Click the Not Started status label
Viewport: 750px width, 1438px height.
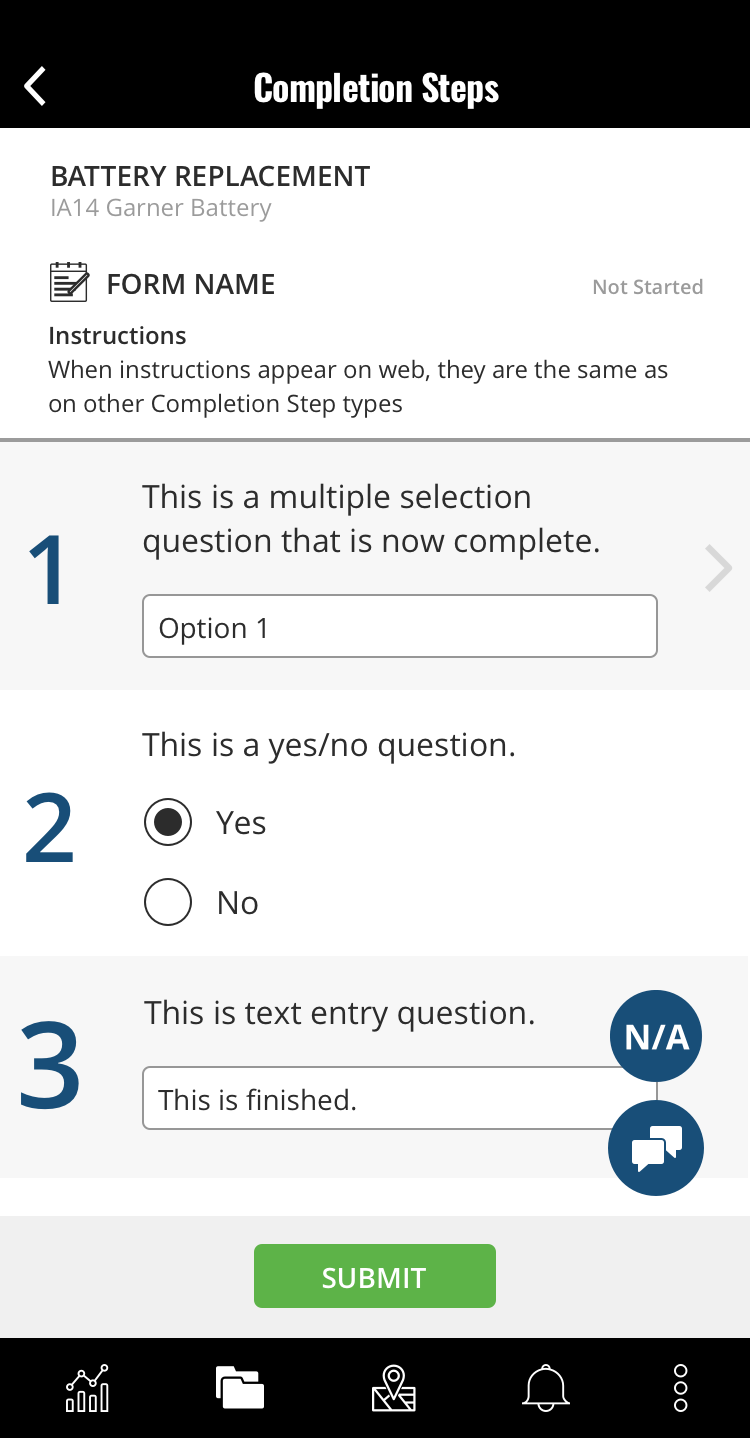coord(647,287)
